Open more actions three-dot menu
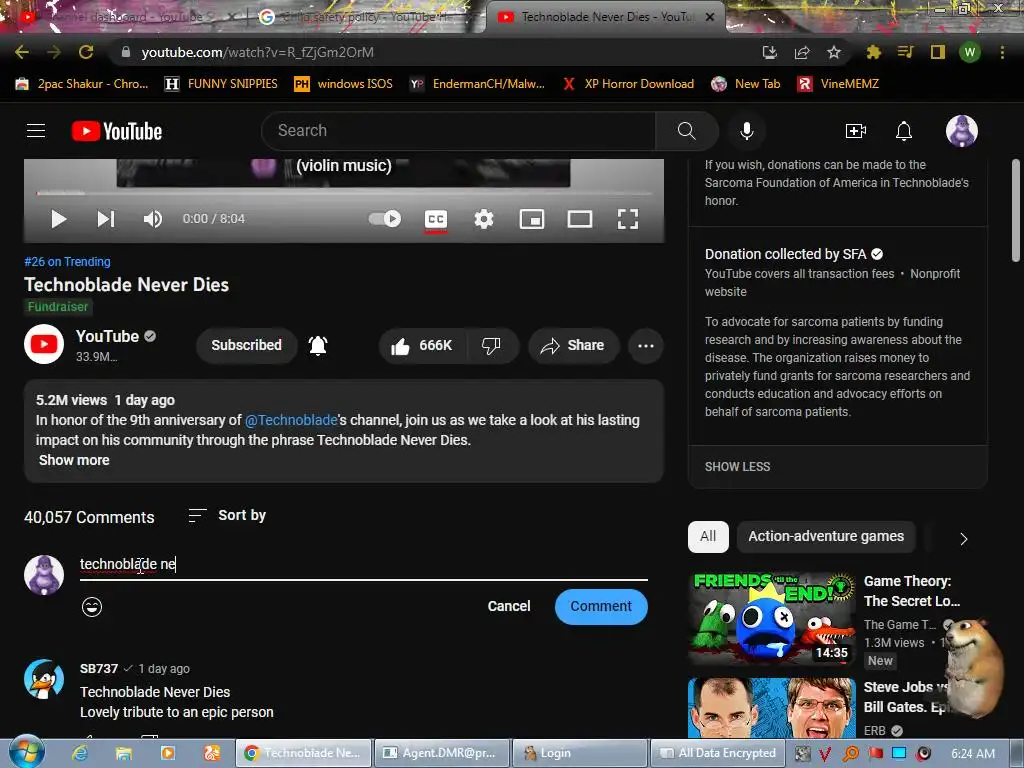This screenshot has height=768, width=1024. 646,345
